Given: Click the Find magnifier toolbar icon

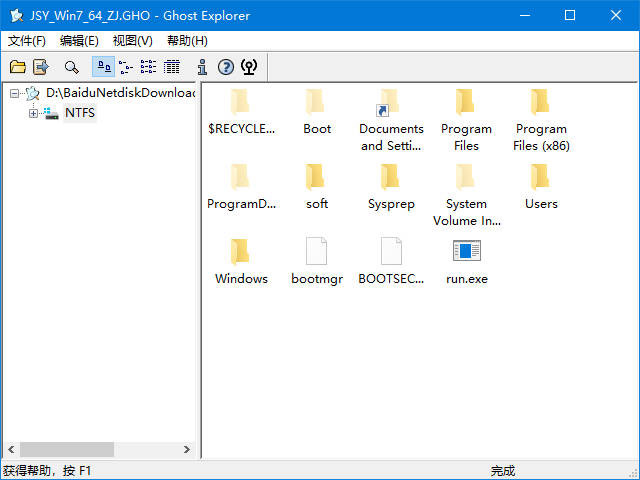Looking at the screenshot, I should coord(72,67).
